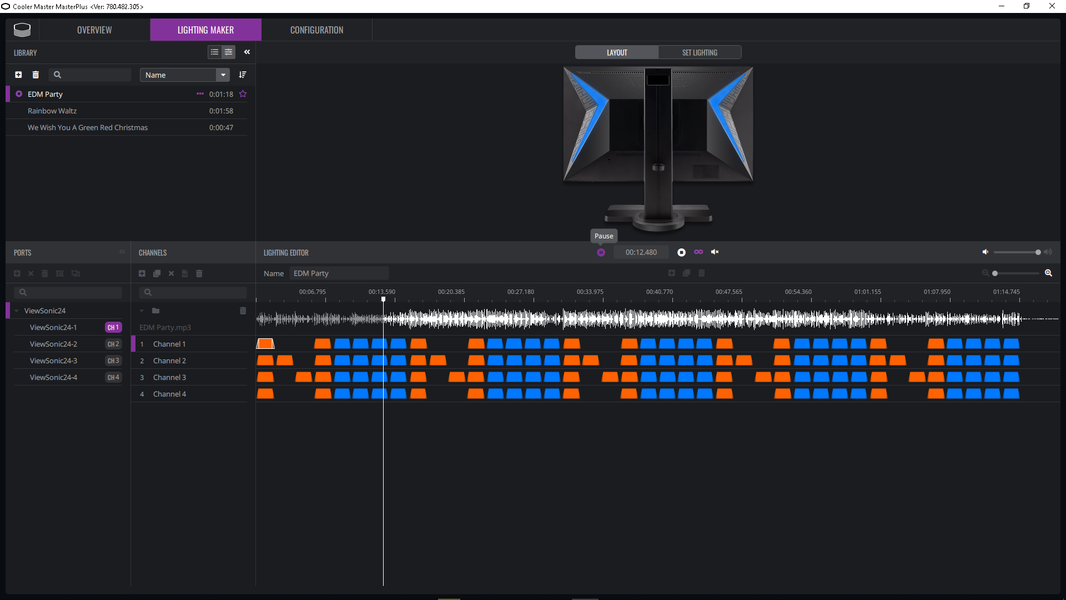Open the Configuration tab
1066x600 pixels.
(x=317, y=30)
